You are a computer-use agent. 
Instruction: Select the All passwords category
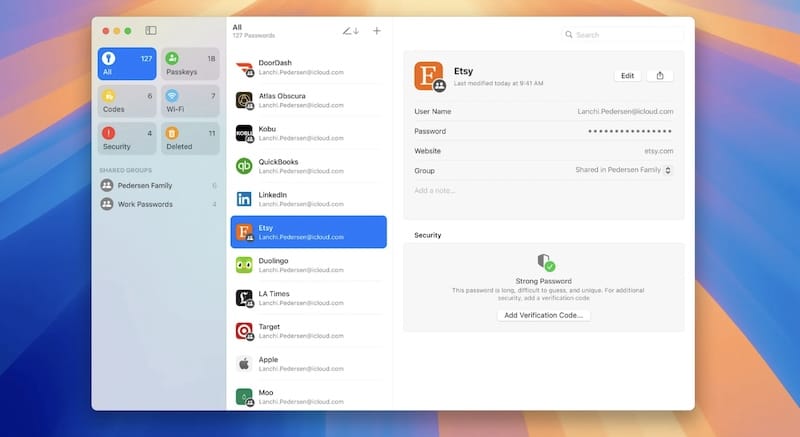(x=127, y=64)
